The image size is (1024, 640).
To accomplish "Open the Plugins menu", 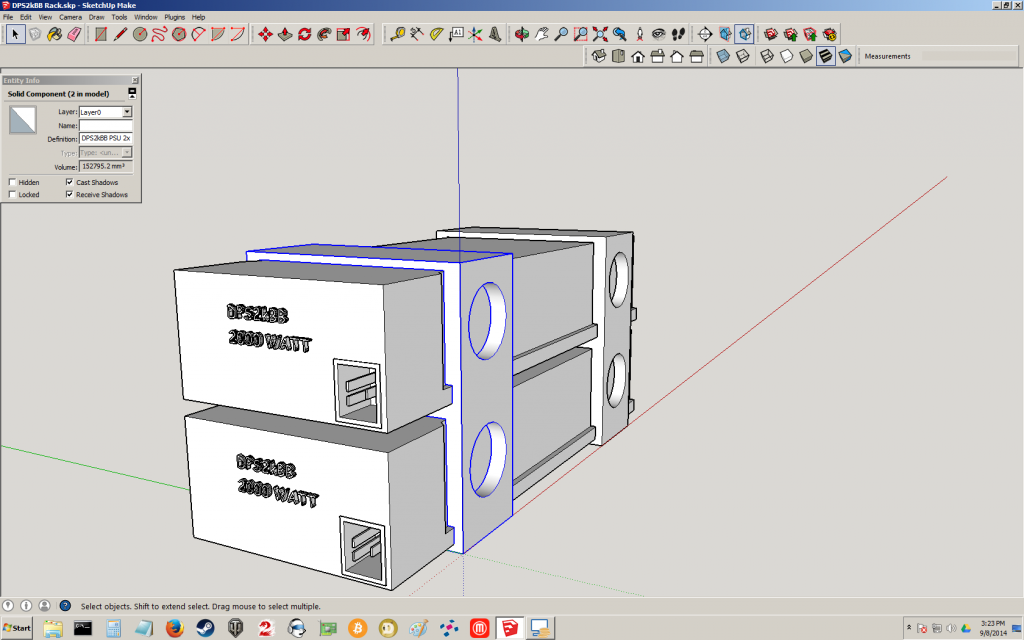I will click(x=175, y=17).
